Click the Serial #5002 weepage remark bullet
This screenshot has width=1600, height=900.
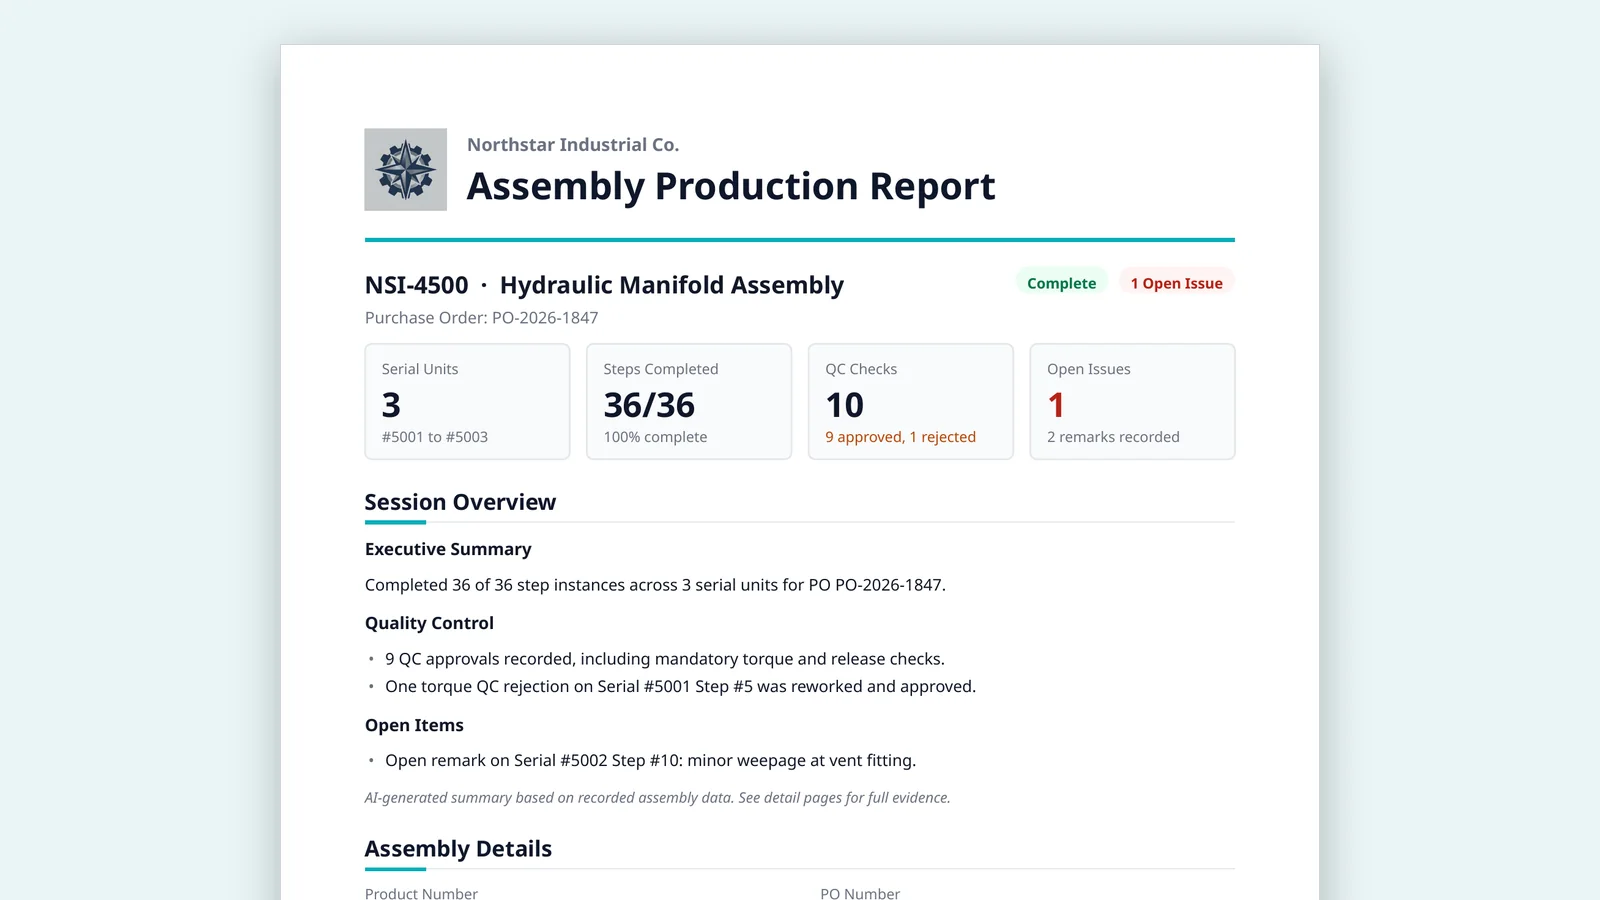tap(650, 761)
